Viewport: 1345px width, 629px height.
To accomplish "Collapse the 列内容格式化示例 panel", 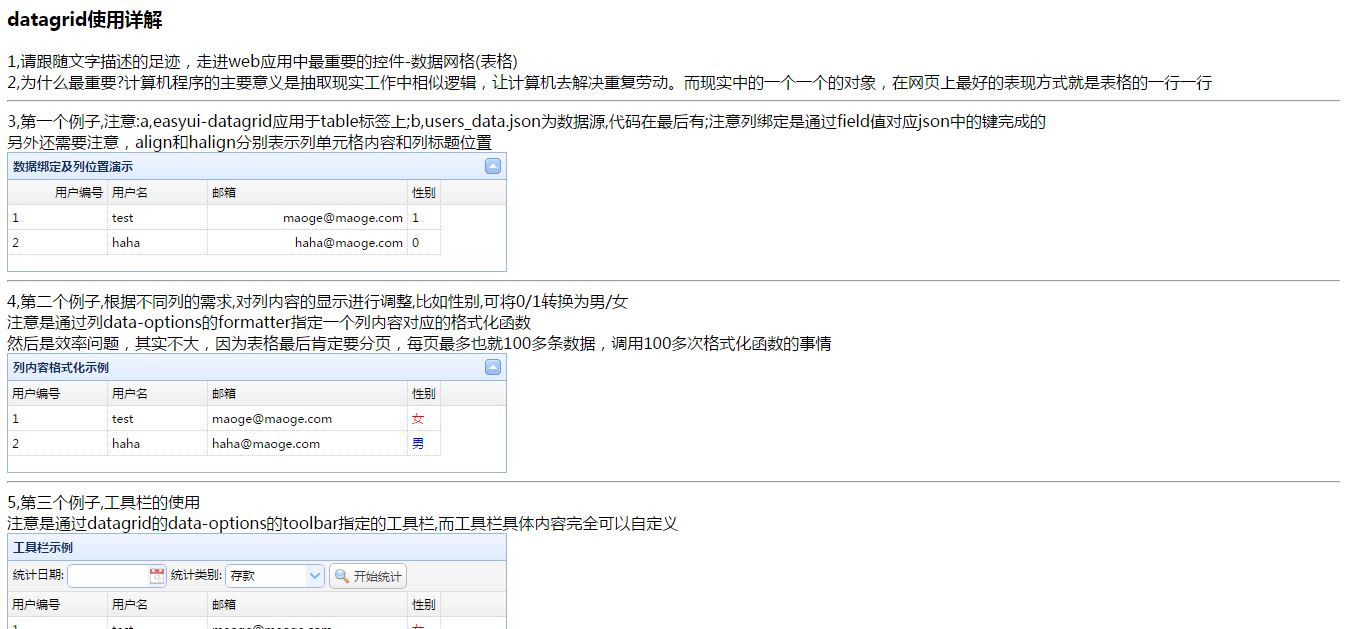I will [492, 367].
